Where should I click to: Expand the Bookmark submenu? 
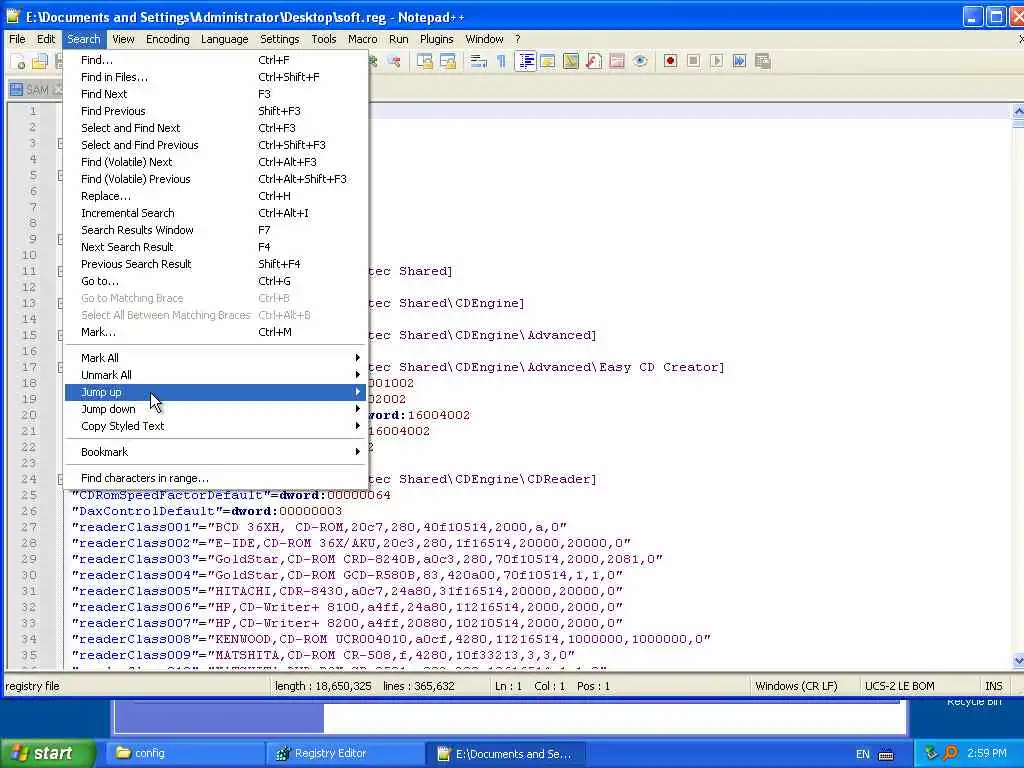(215, 452)
